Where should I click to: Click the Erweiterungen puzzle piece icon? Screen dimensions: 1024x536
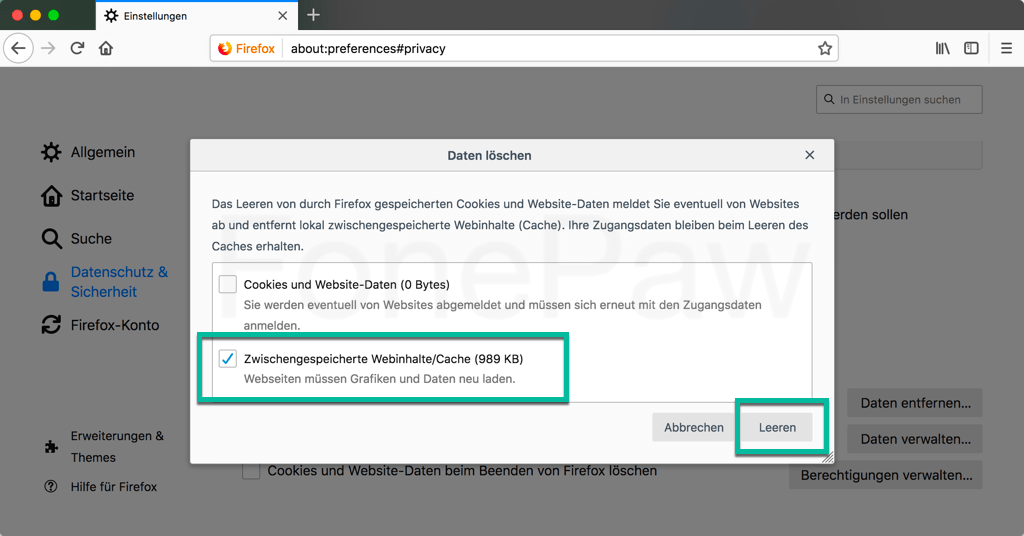(x=51, y=447)
